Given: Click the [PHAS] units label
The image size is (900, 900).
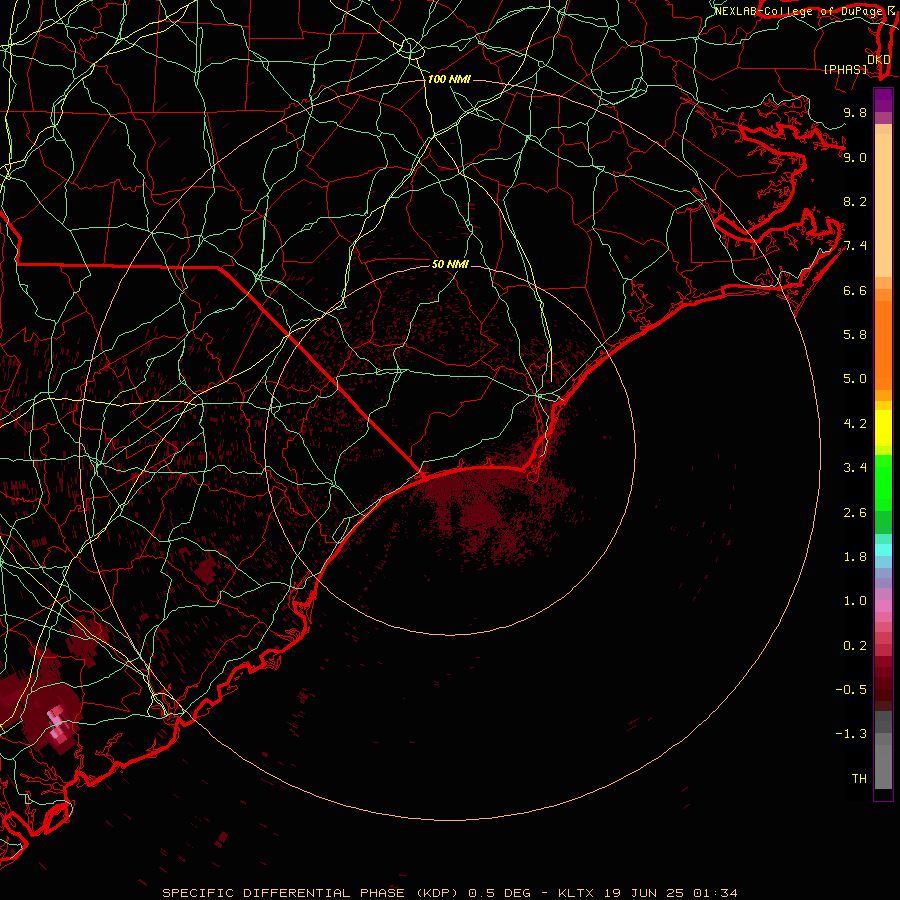Looking at the screenshot, I should [x=845, y=69].
